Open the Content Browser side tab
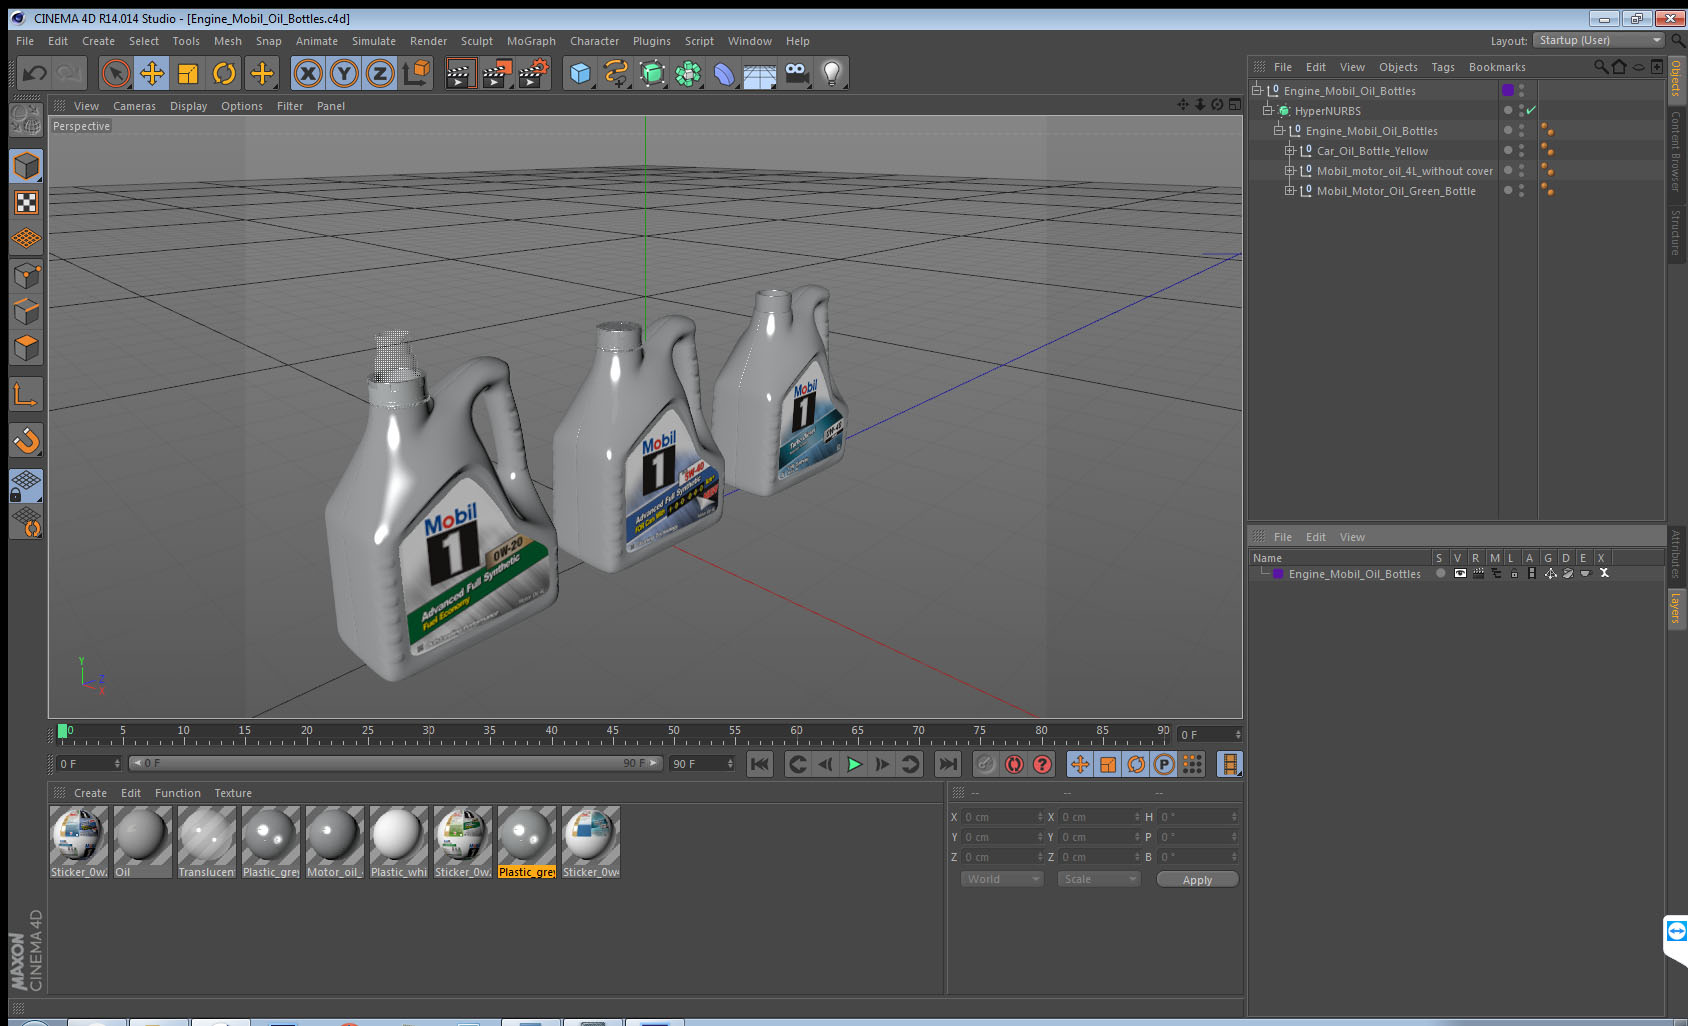Viewport: 1688px width, 1026px height. 1676,150
